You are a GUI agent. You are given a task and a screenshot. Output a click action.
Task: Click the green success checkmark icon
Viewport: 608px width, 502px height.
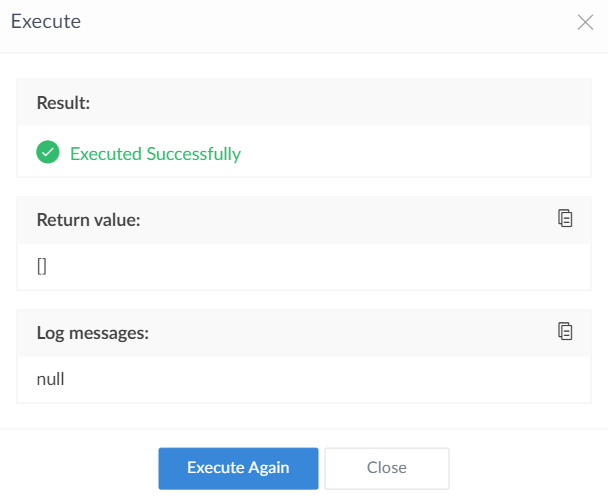point(47,153)
